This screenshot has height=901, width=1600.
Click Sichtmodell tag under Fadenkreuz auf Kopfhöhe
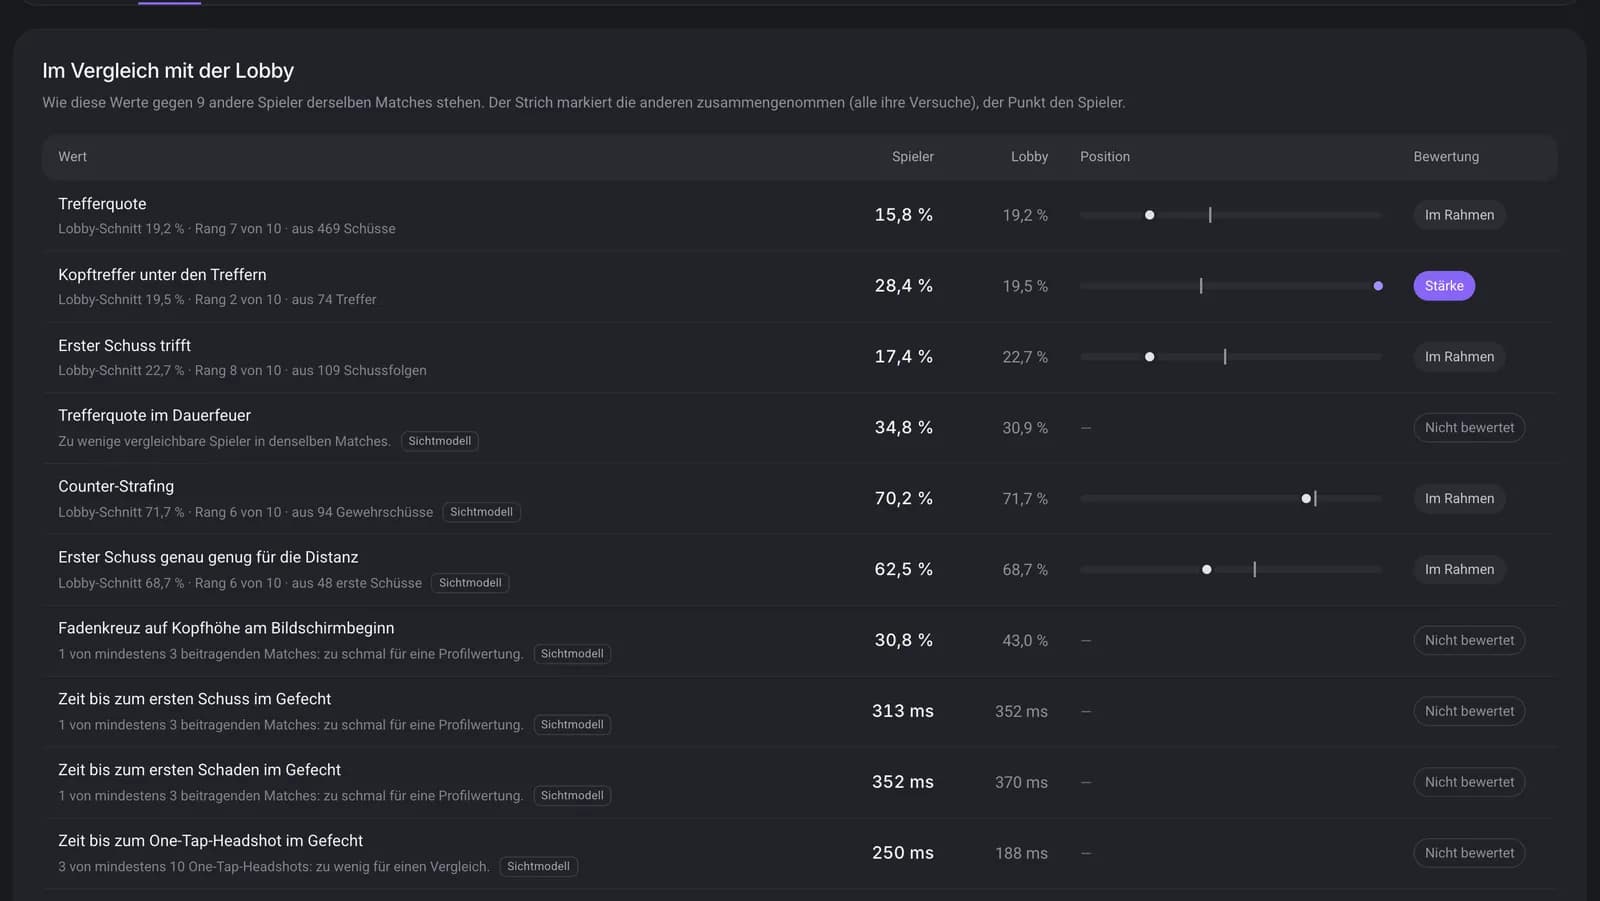(x=572, y=654)
